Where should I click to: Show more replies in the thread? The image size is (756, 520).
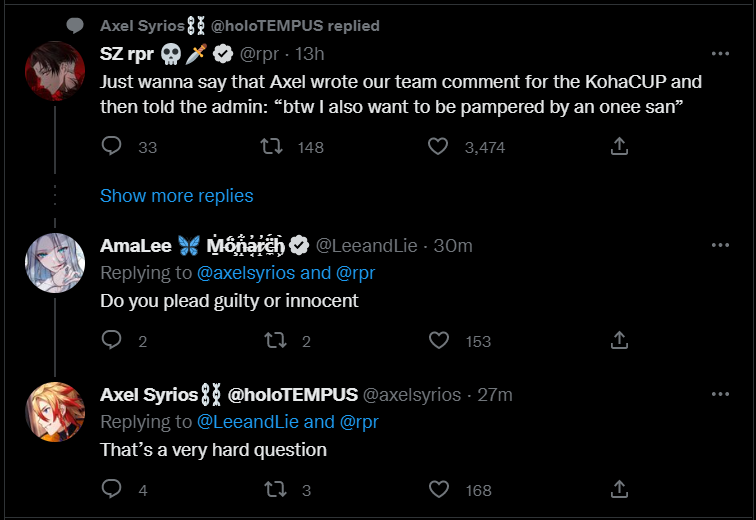[x=176, y=196]
